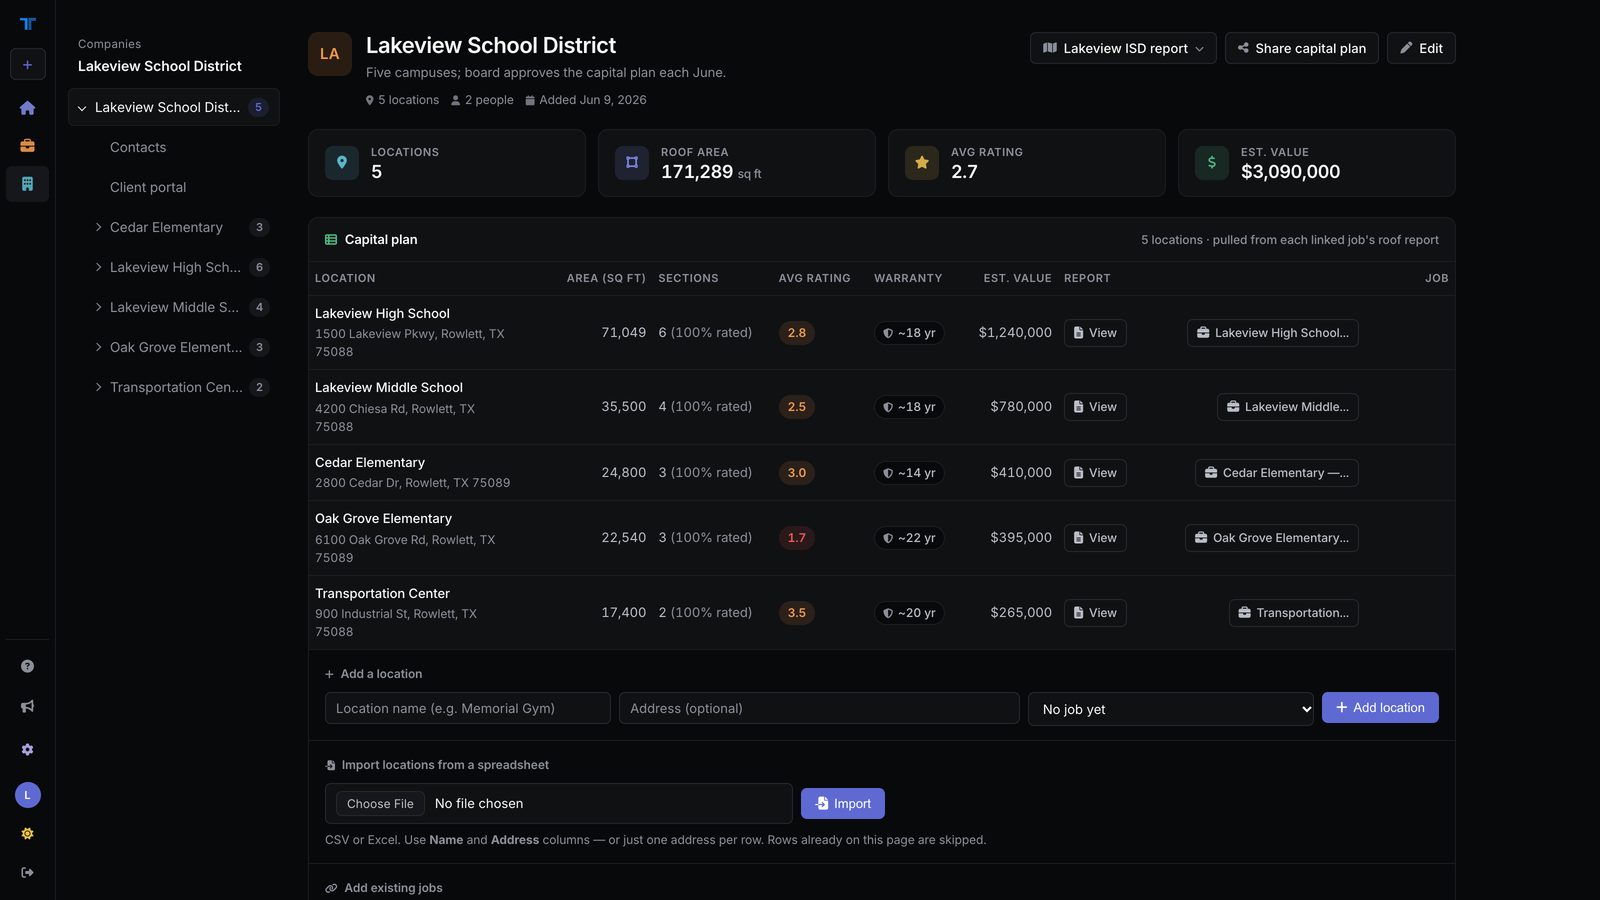Open the jobs briefcase icon in sidebar
The width and height of the screenshot is (1600, 900).
pyautogui.click(x=27, y=146)
